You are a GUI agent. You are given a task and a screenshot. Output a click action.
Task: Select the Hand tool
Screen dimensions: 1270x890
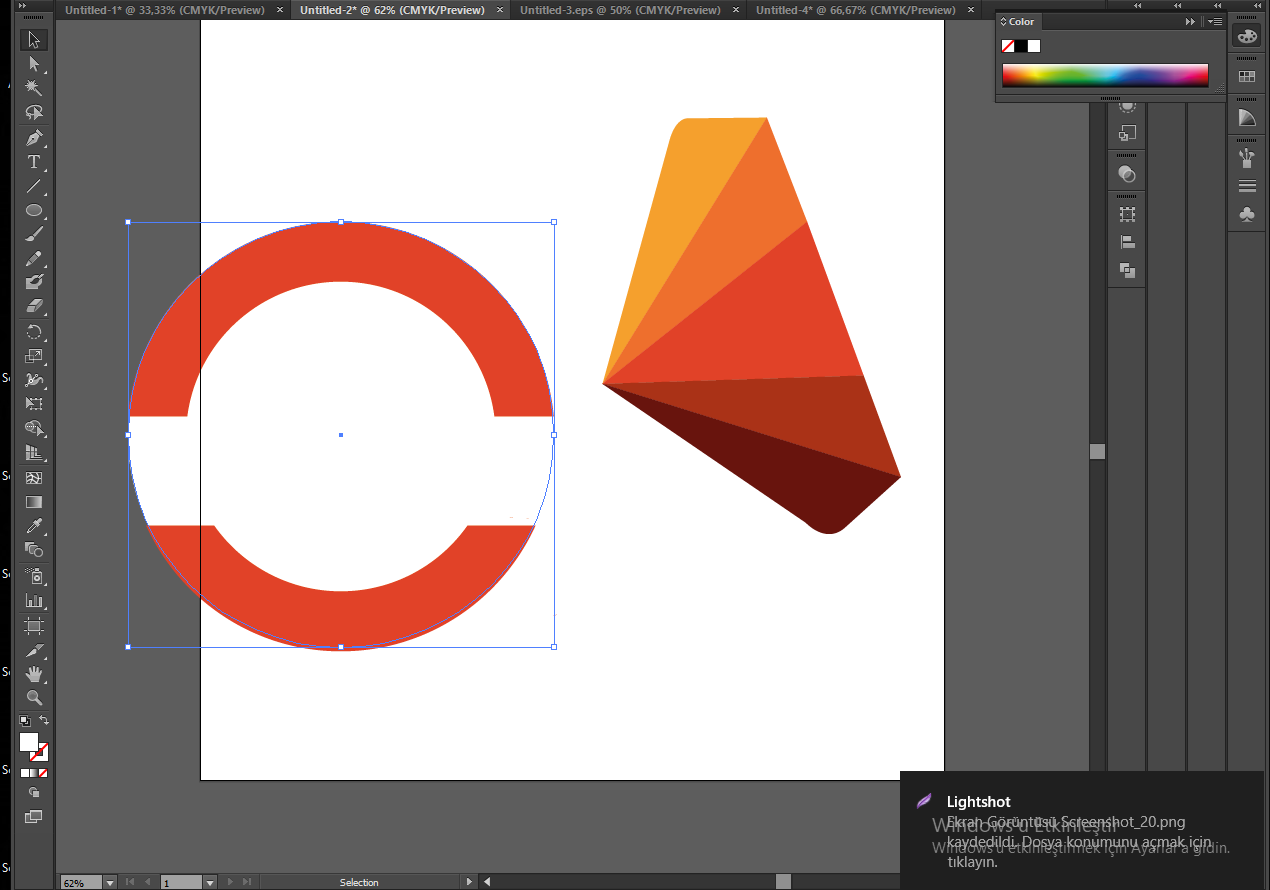[x=34, y=674]
